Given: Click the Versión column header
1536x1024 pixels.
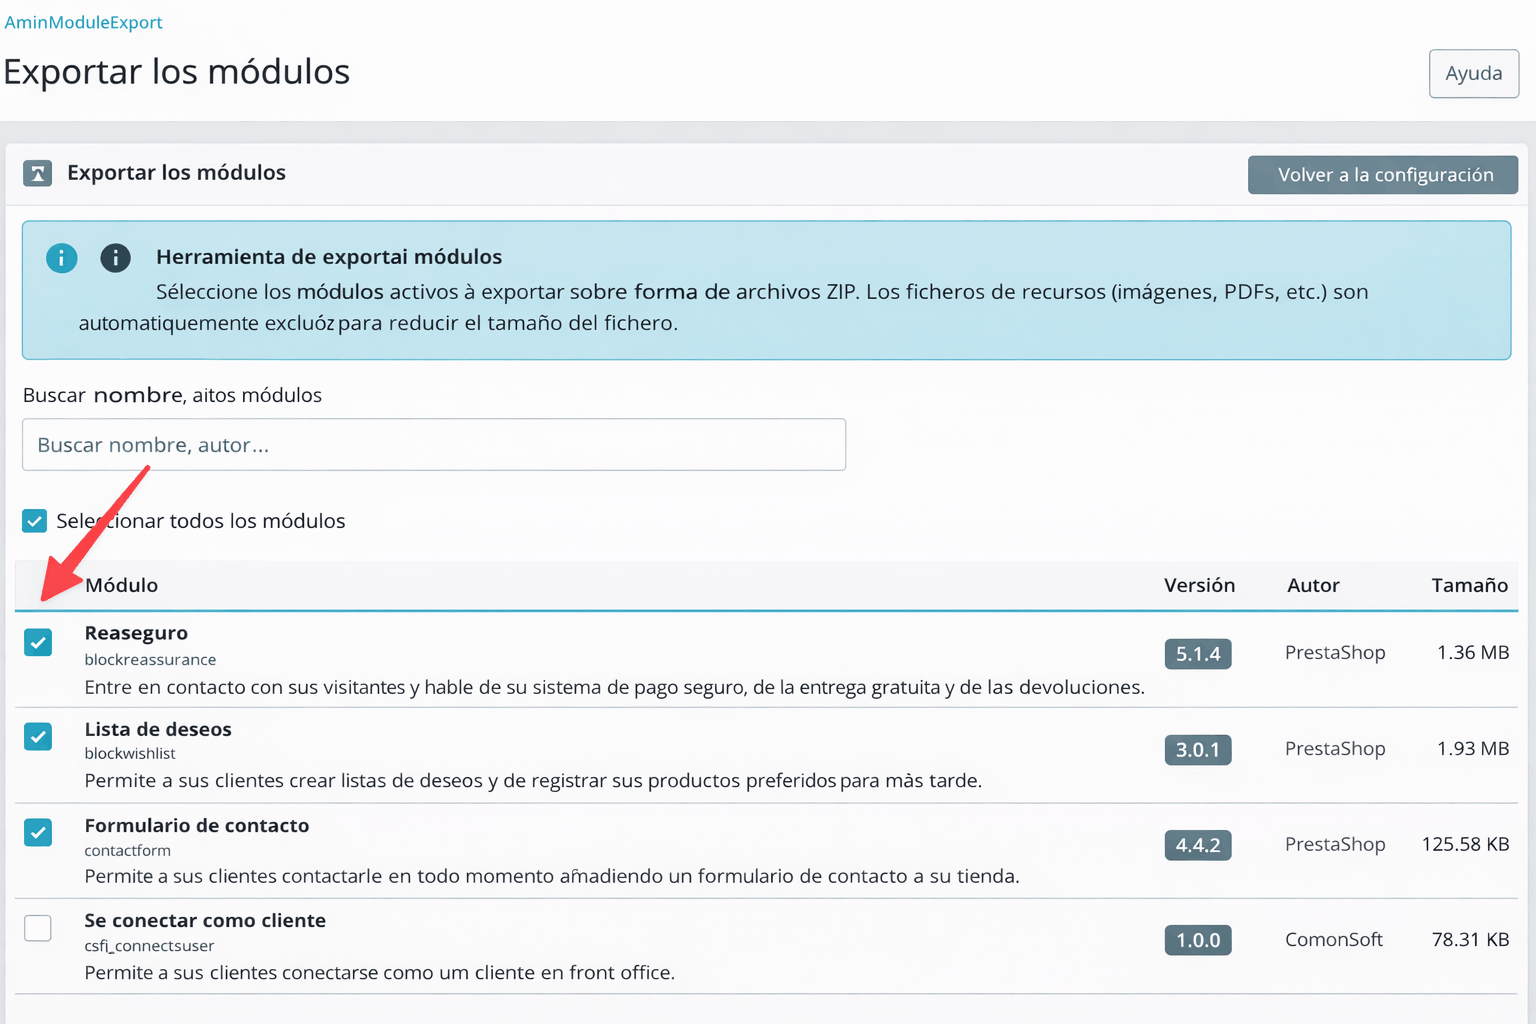Looking at the screenshot, I should [1199, 585].
